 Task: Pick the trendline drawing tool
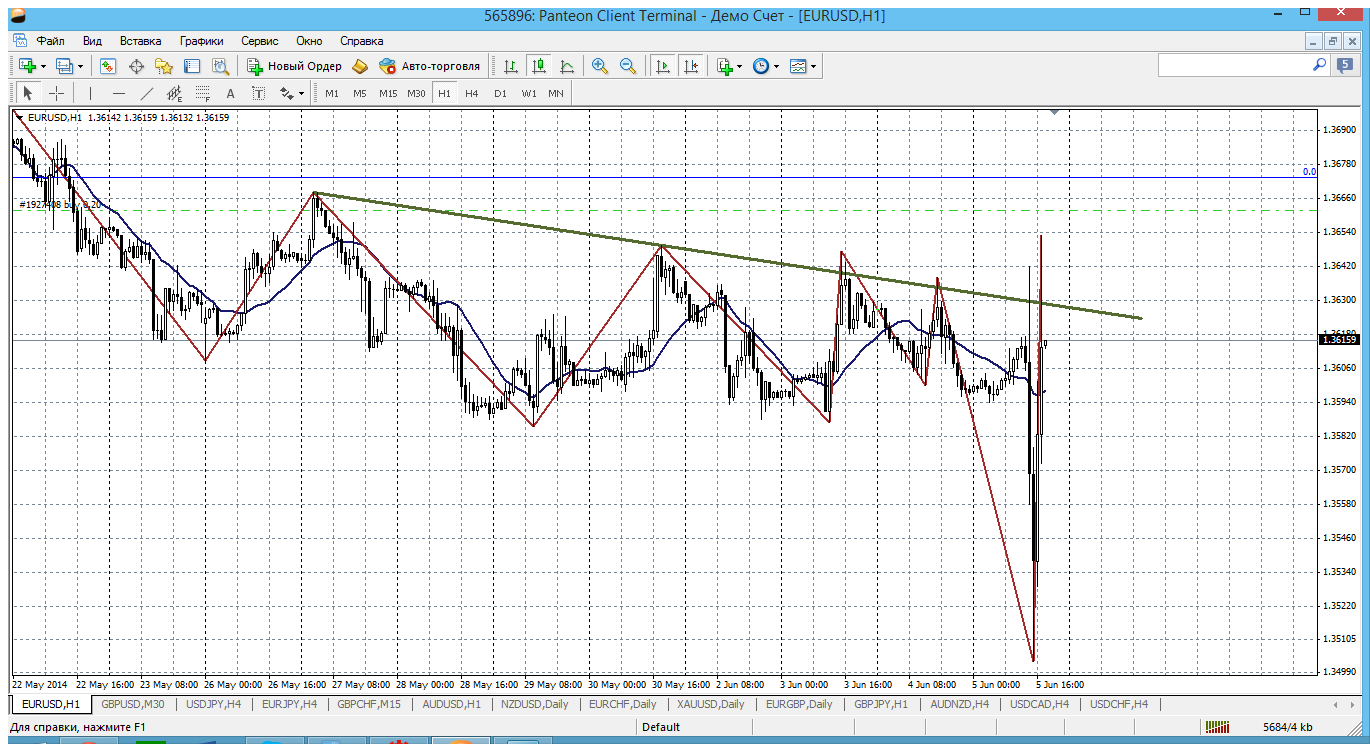click(x=147, y=93)
